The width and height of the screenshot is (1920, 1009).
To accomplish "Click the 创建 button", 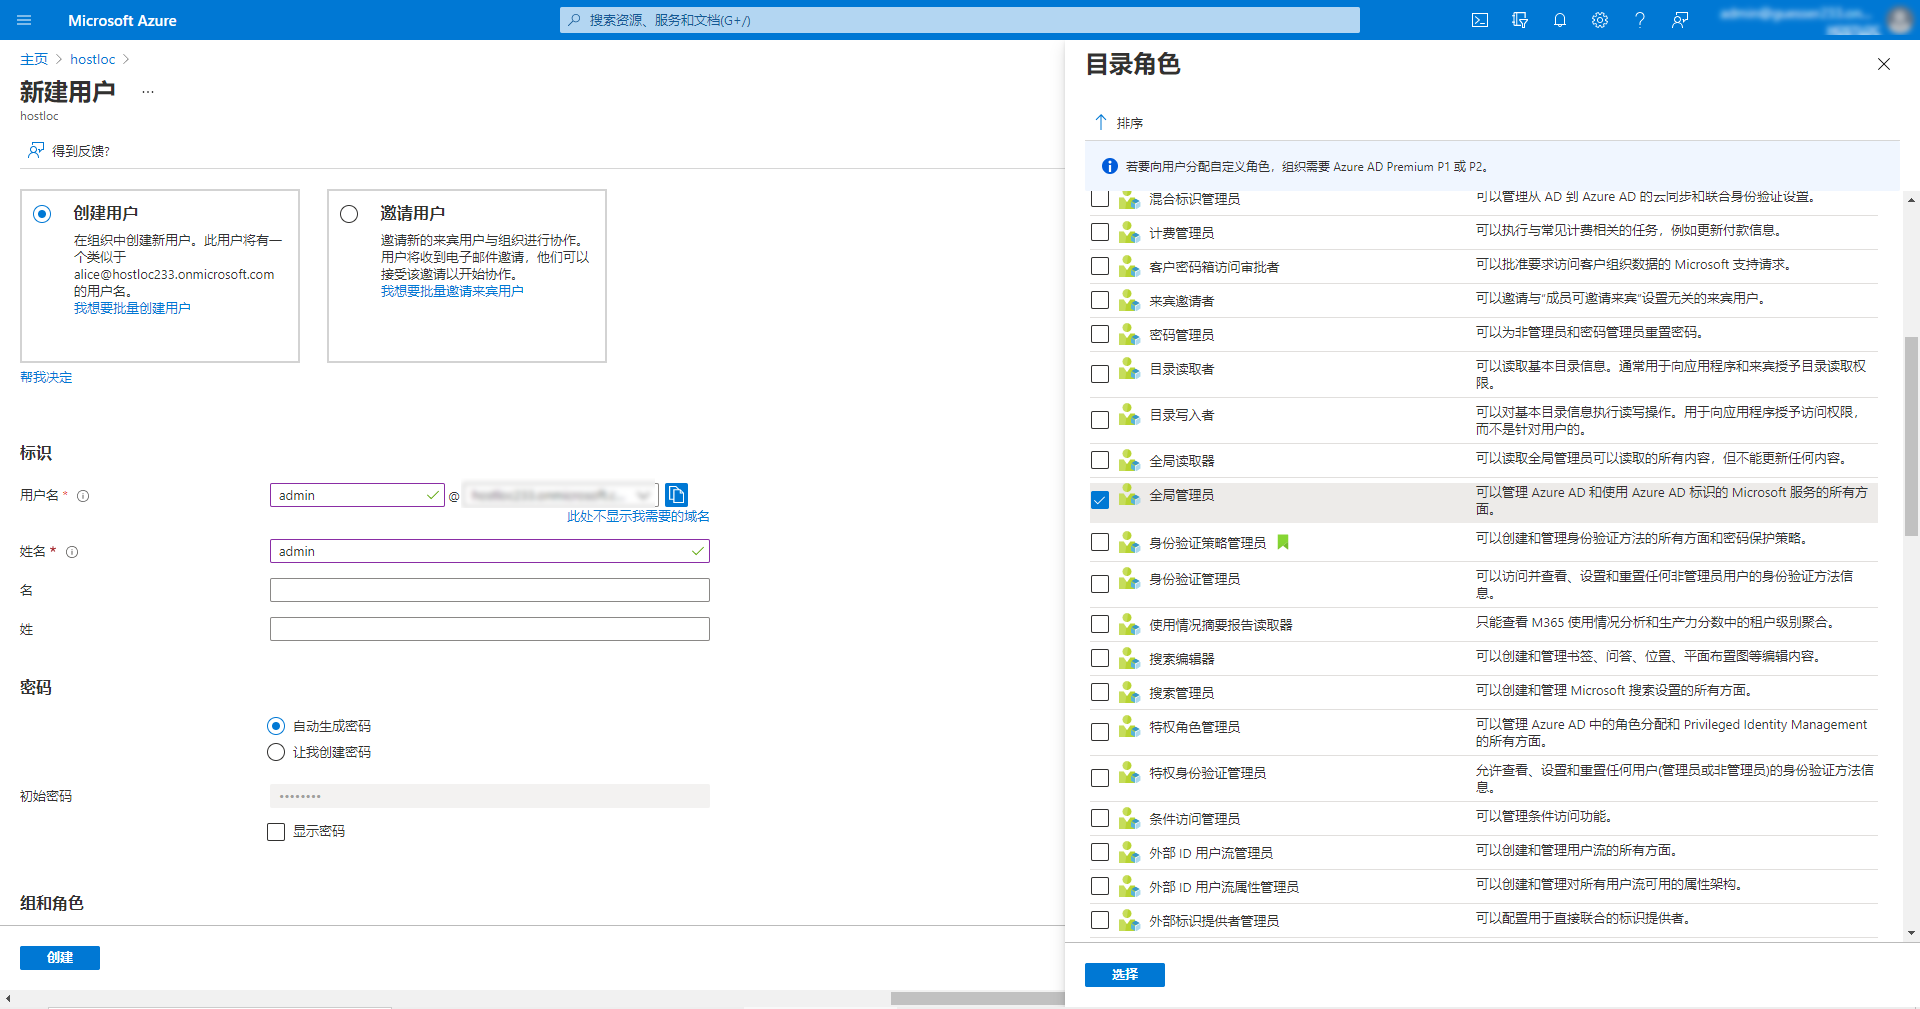I will click(60, 958).
